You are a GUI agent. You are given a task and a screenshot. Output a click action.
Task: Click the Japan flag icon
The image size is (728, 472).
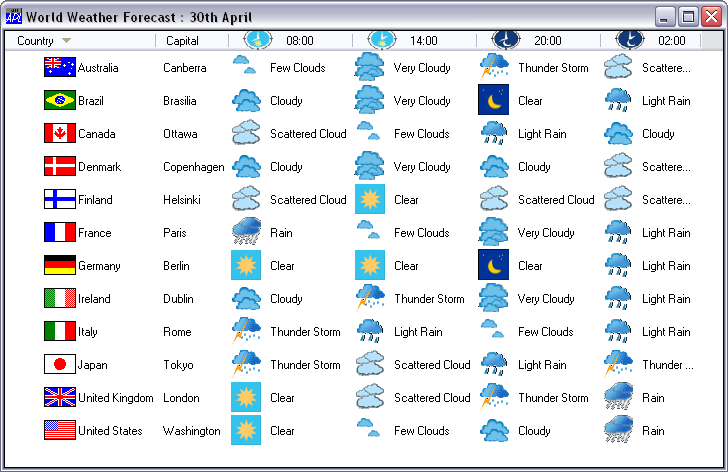point(60,364)
